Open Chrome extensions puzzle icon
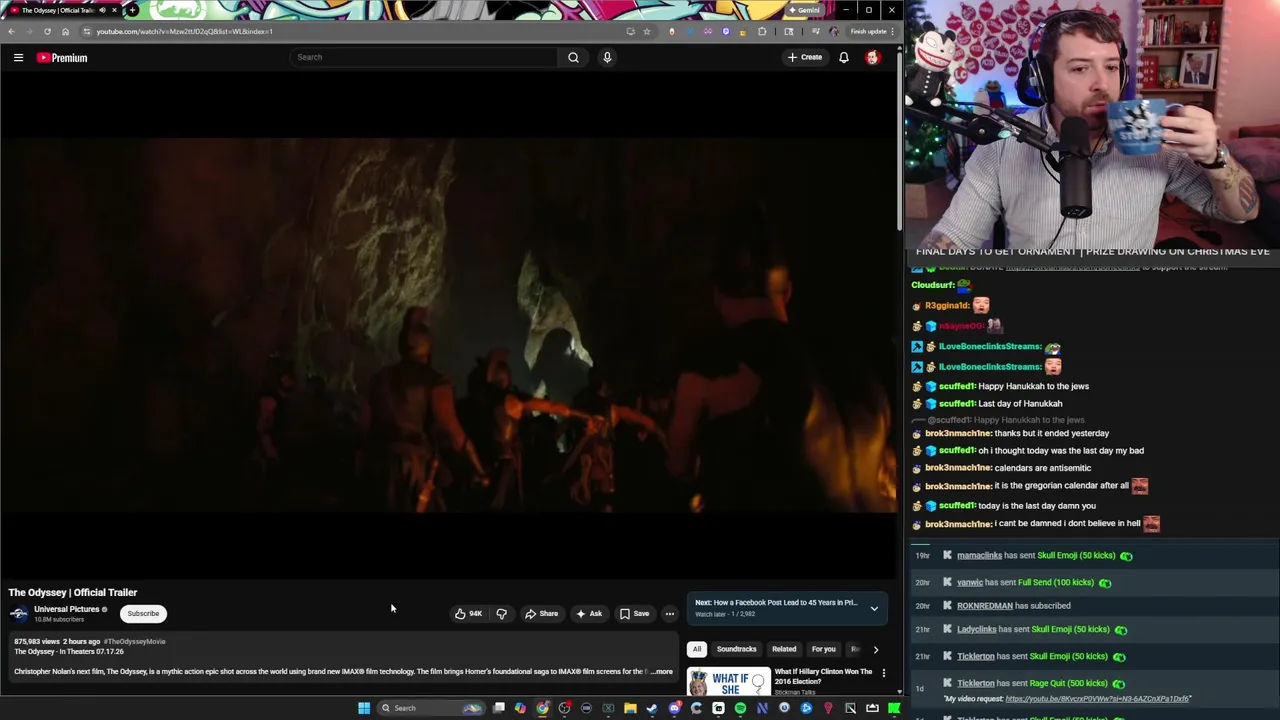 tap(762, 31)
